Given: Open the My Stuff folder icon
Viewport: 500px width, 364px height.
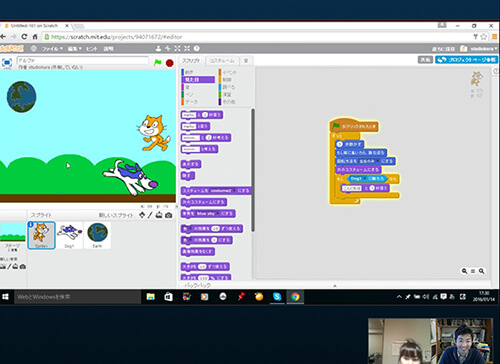Looking at the screenshot, I should tap(464, 49).
